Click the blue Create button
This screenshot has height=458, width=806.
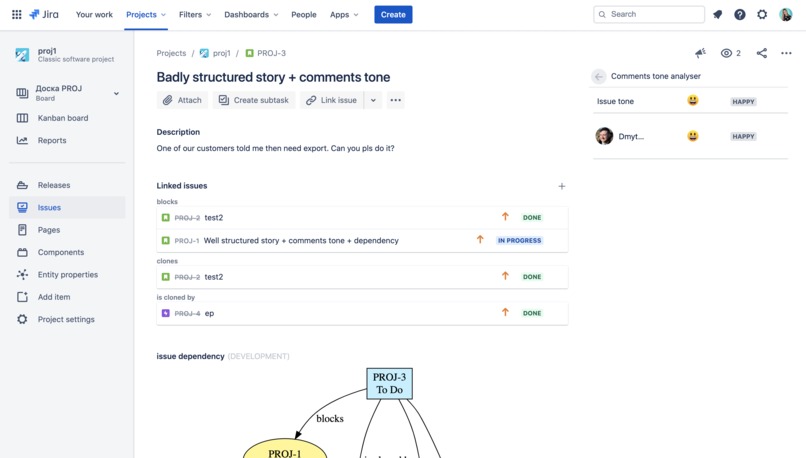pos(393,14)
